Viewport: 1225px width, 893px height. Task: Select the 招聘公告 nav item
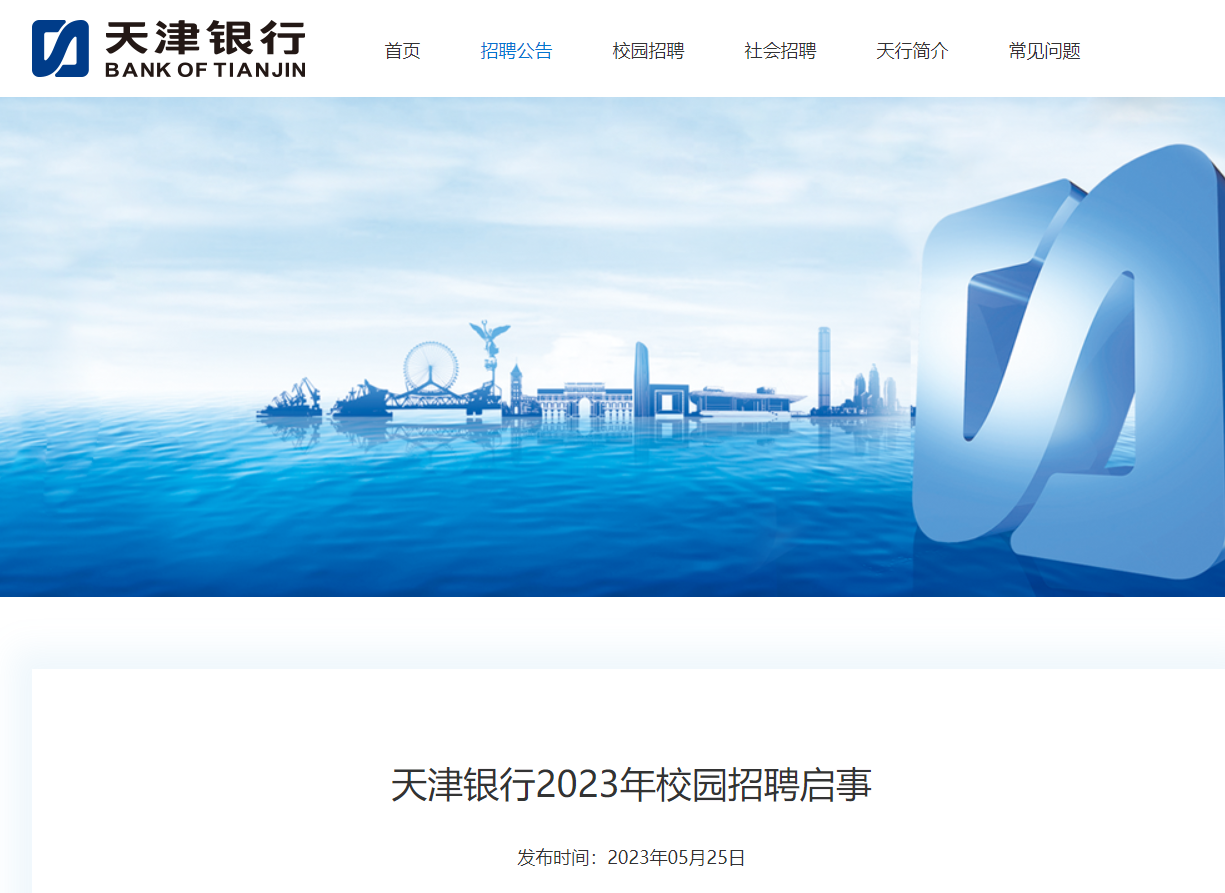pos(516,51)
